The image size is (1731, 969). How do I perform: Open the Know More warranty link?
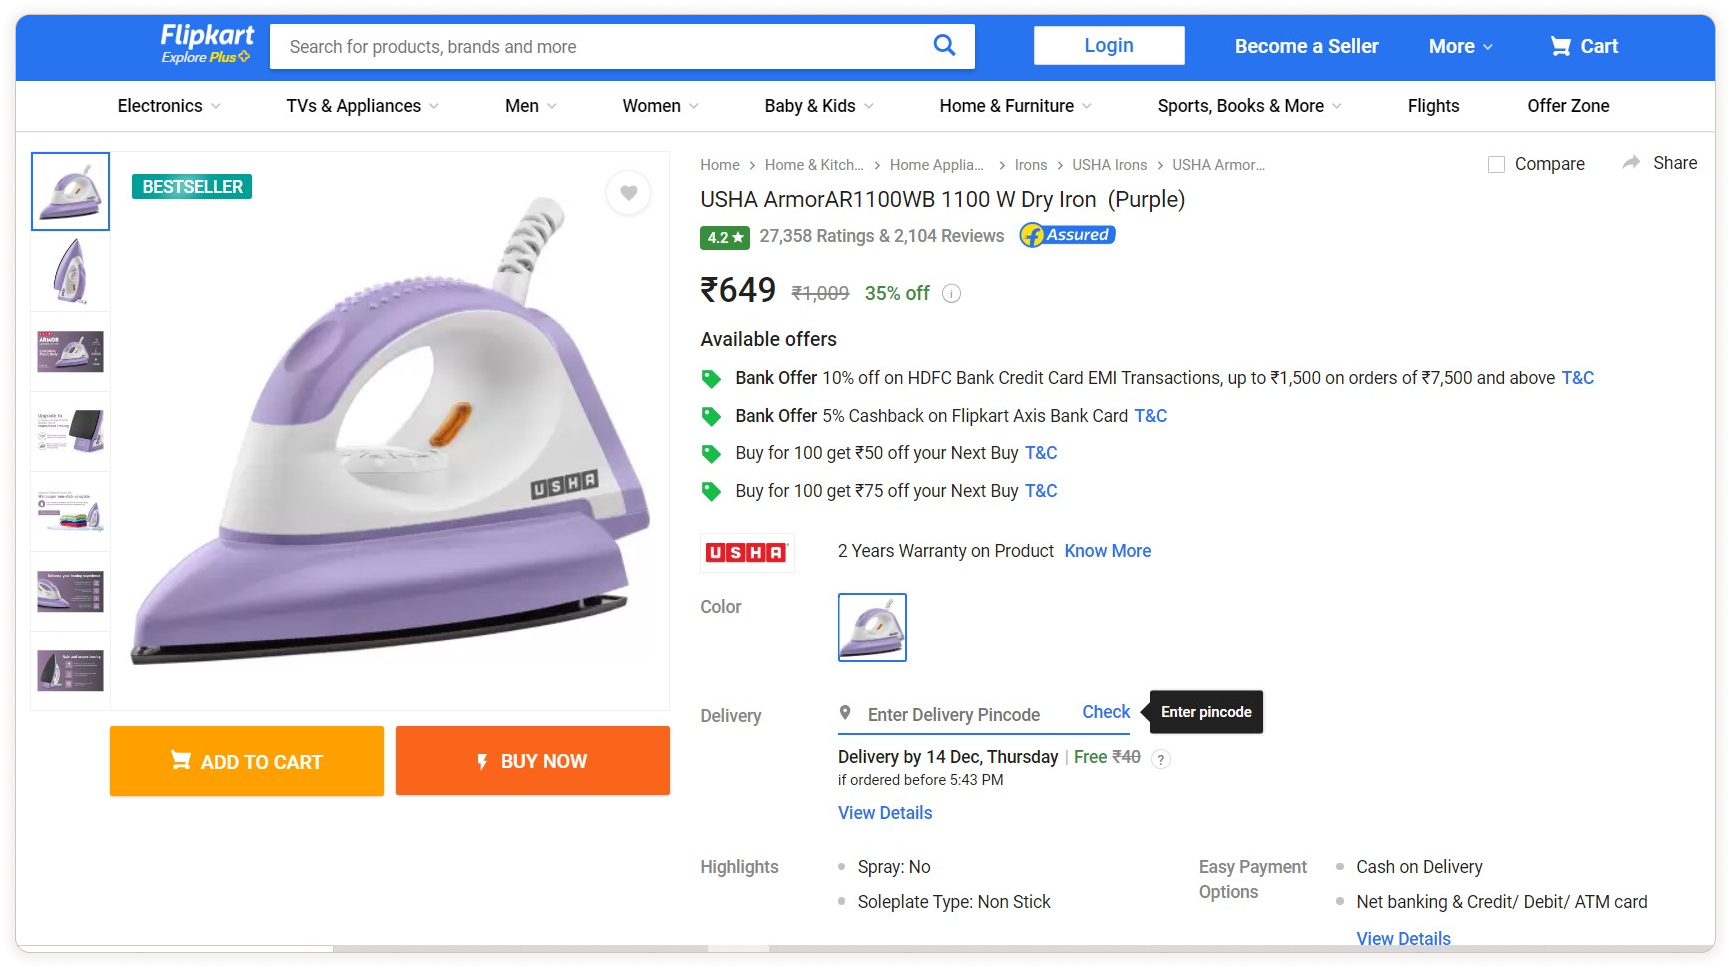[1107, 551]
